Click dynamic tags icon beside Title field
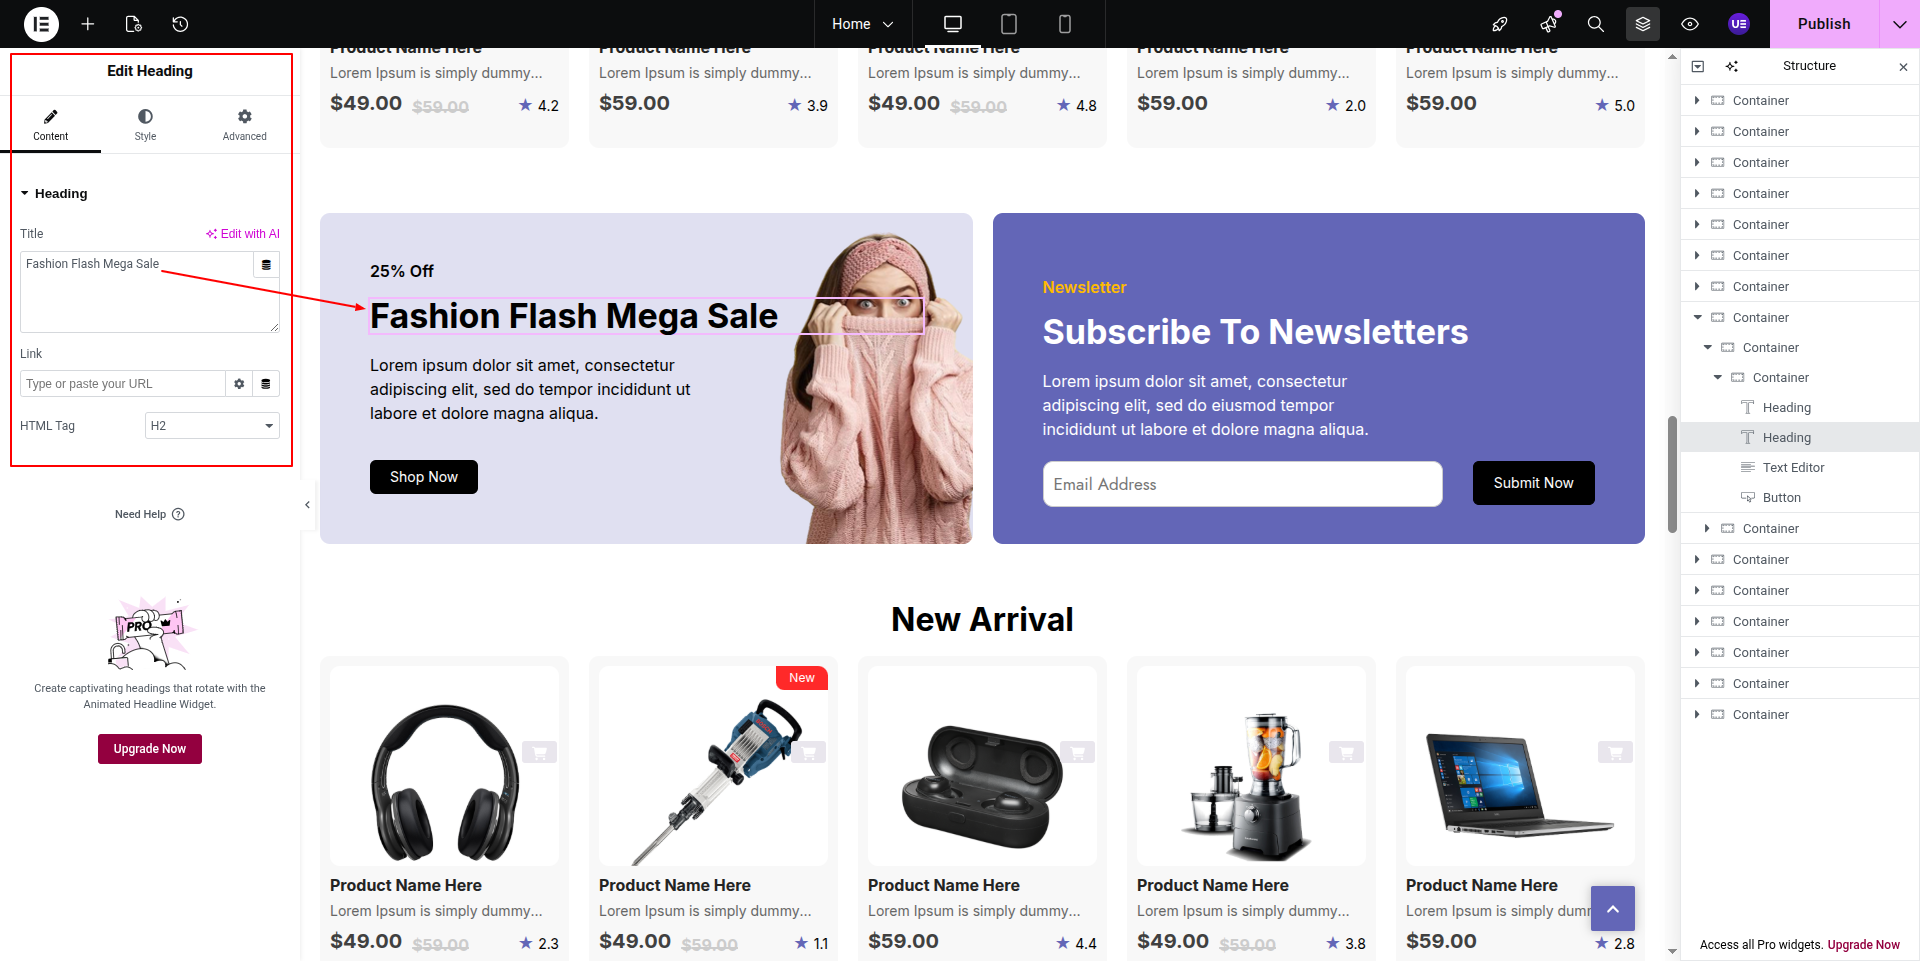Image resolution: width=1920 pixels, height=961 pixels. [266, 265]
